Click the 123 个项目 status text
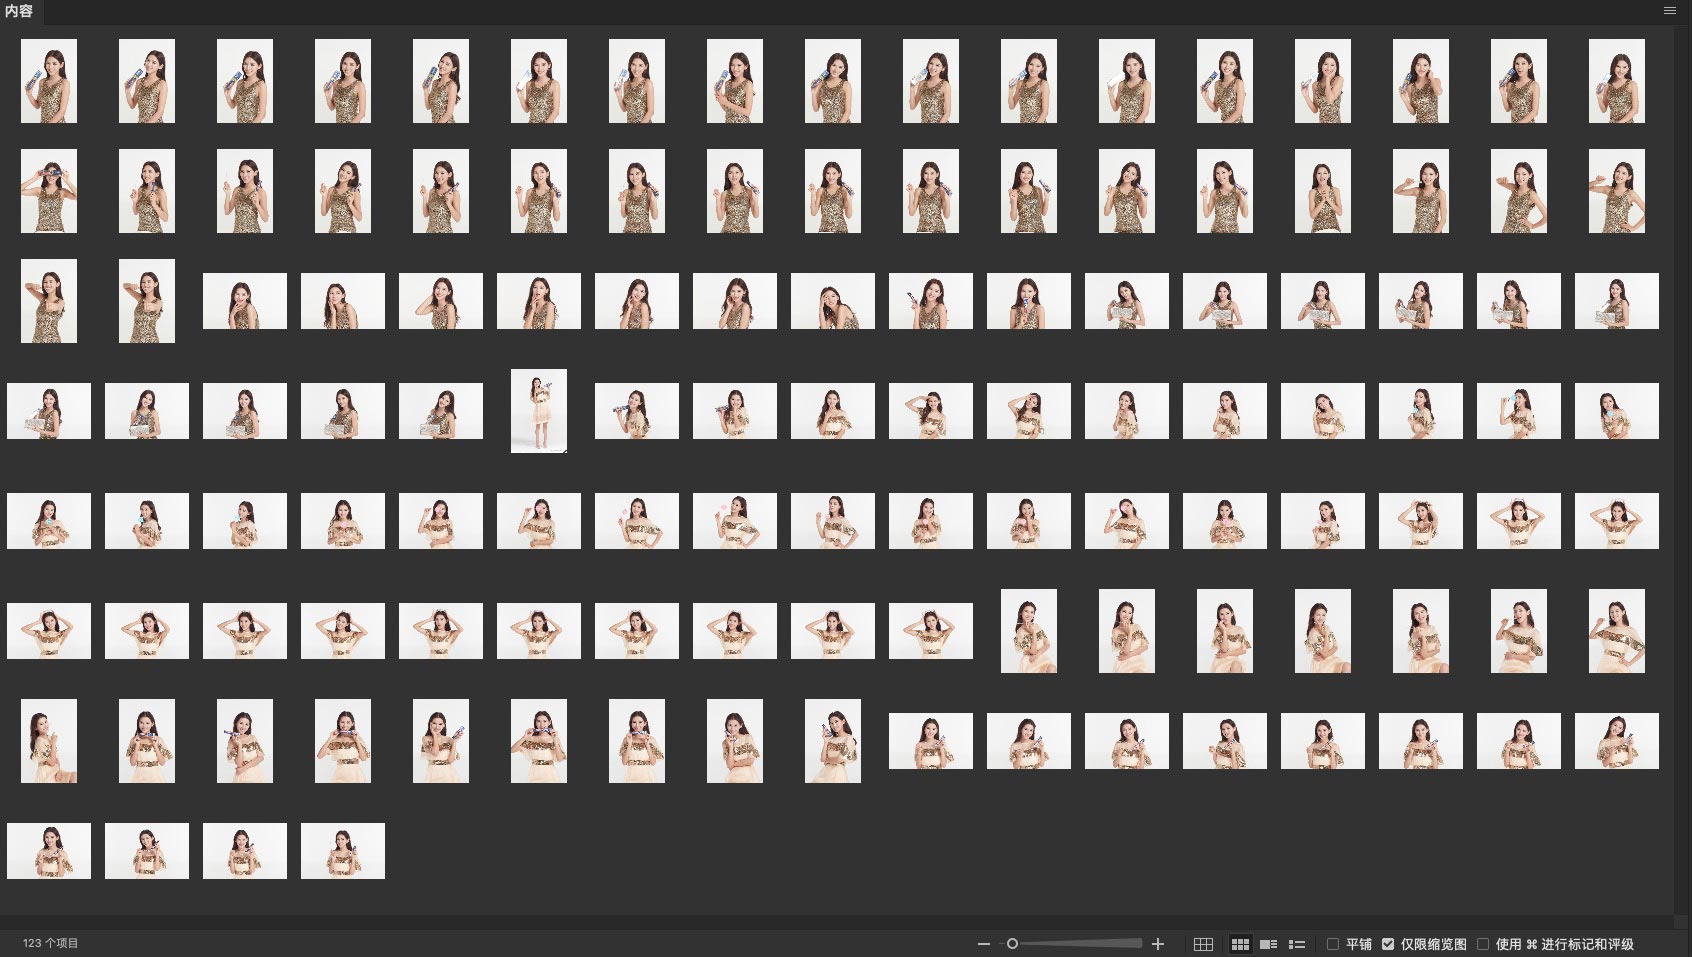 (51, 943)
